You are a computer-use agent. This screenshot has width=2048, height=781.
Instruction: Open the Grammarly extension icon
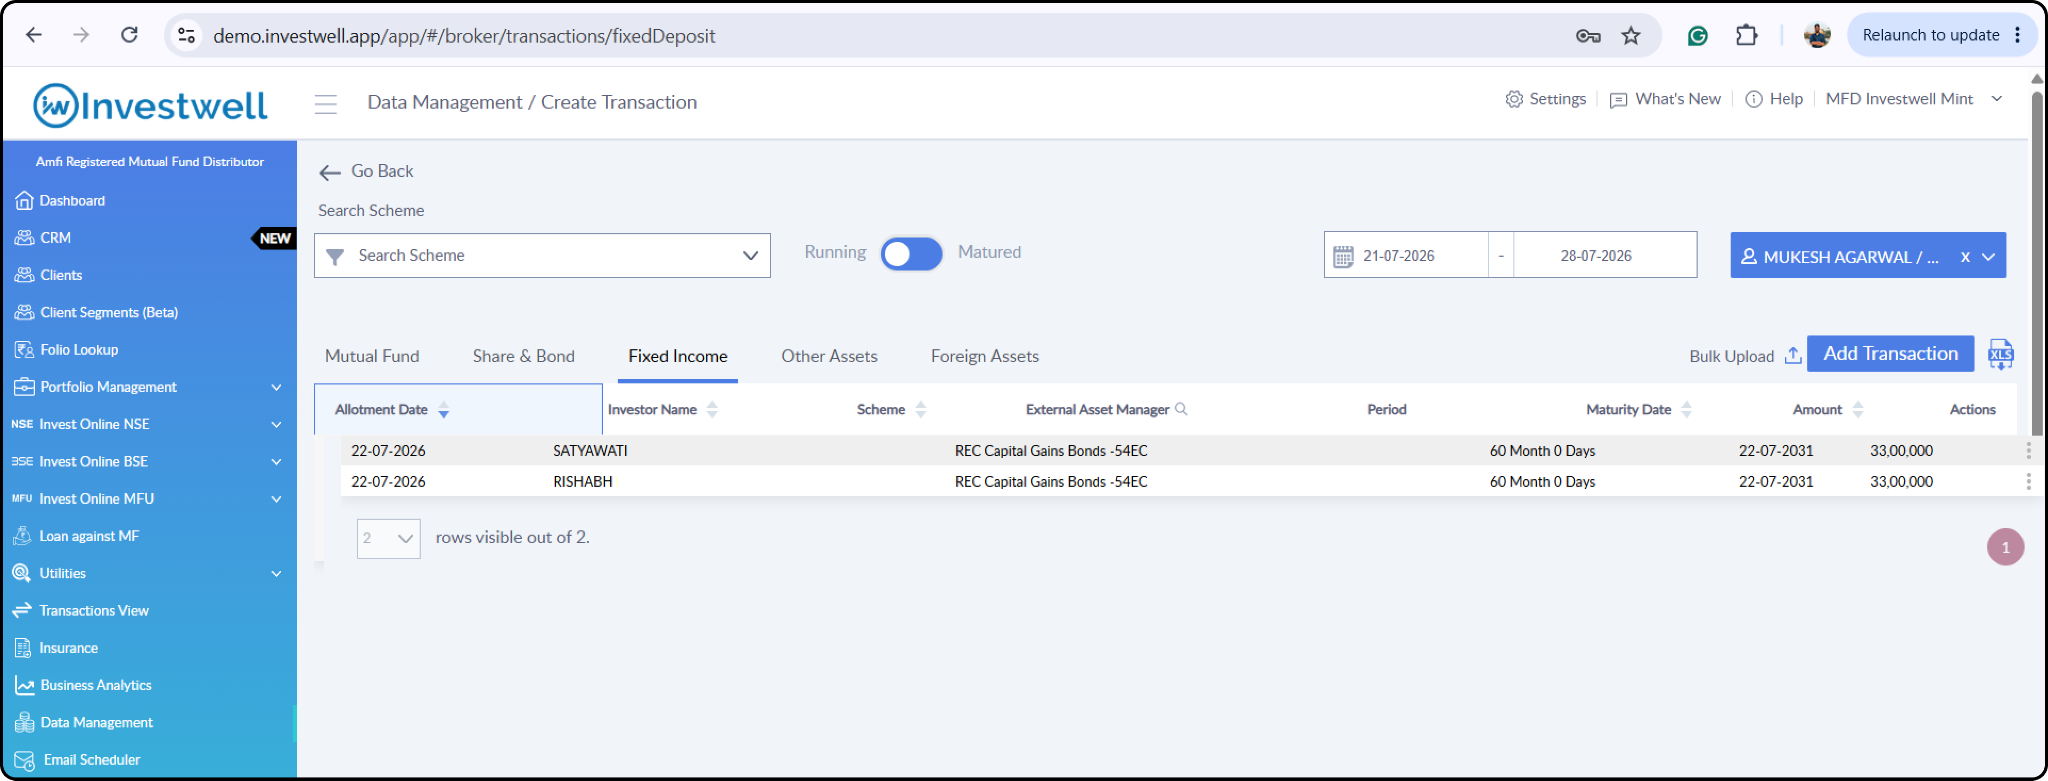coord(1698,36)
